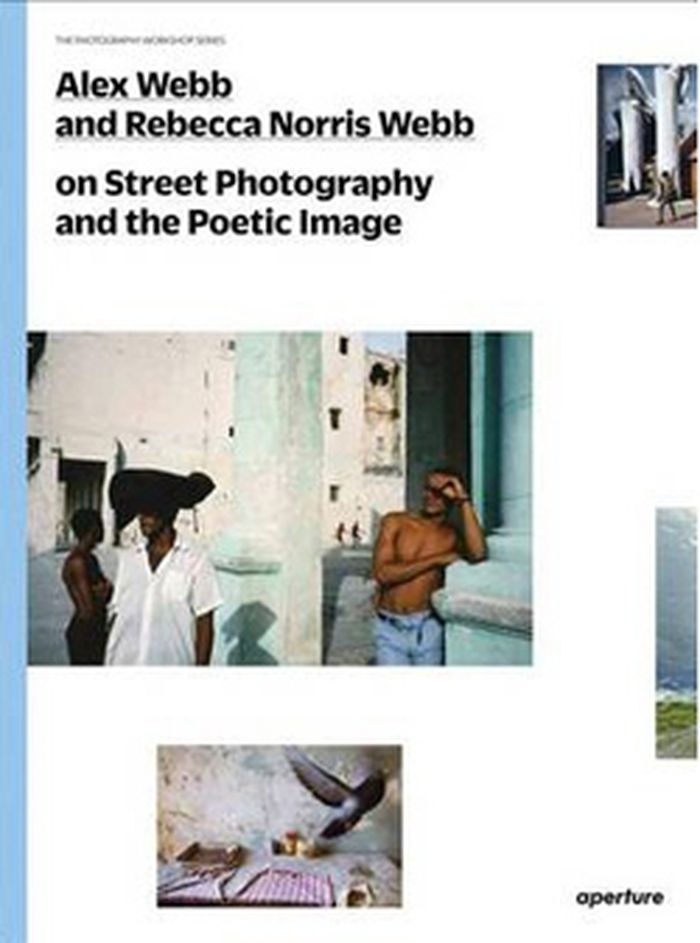Click the pigeon in the bottom photo

pyautogui.click(x=340, y=794)
